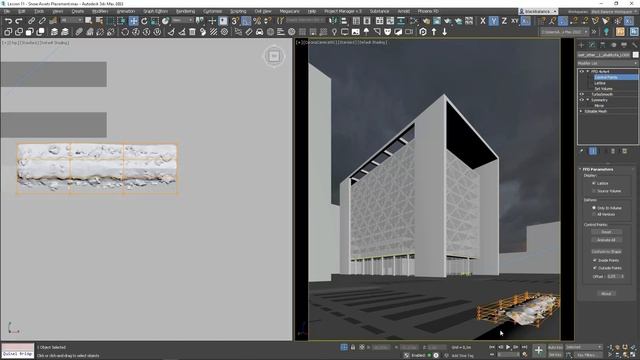Click Play Animation button
Screen dimensions: 640x360
click(x=508, y=347)
